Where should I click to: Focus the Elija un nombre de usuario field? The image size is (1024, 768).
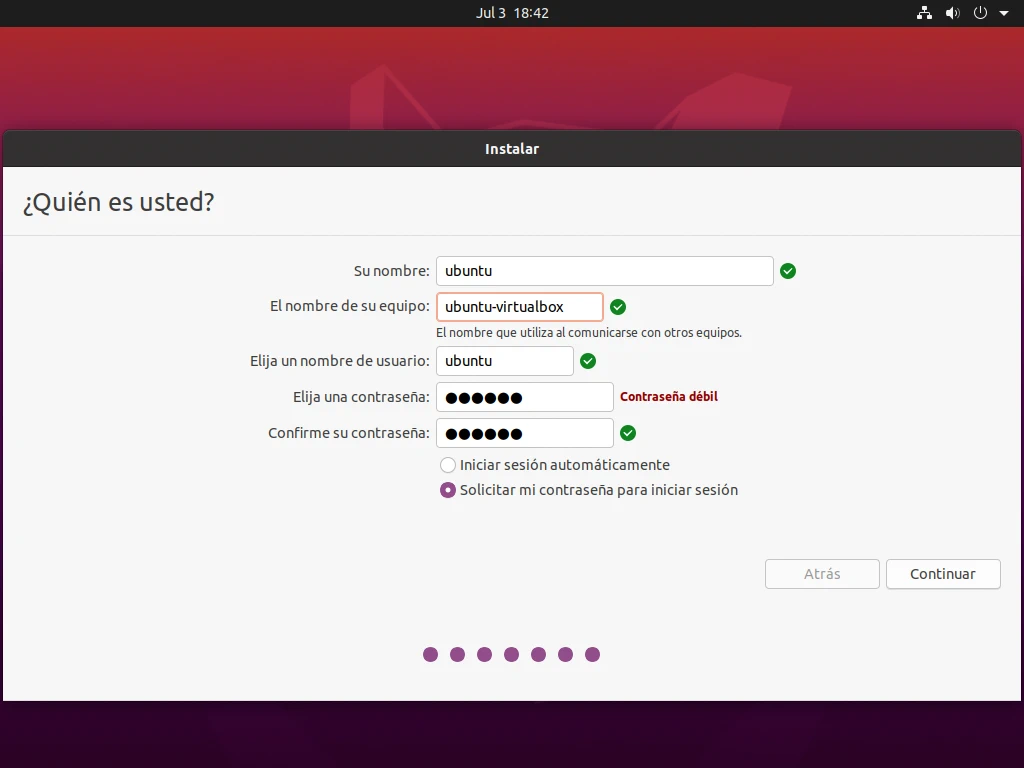(504, 361)
